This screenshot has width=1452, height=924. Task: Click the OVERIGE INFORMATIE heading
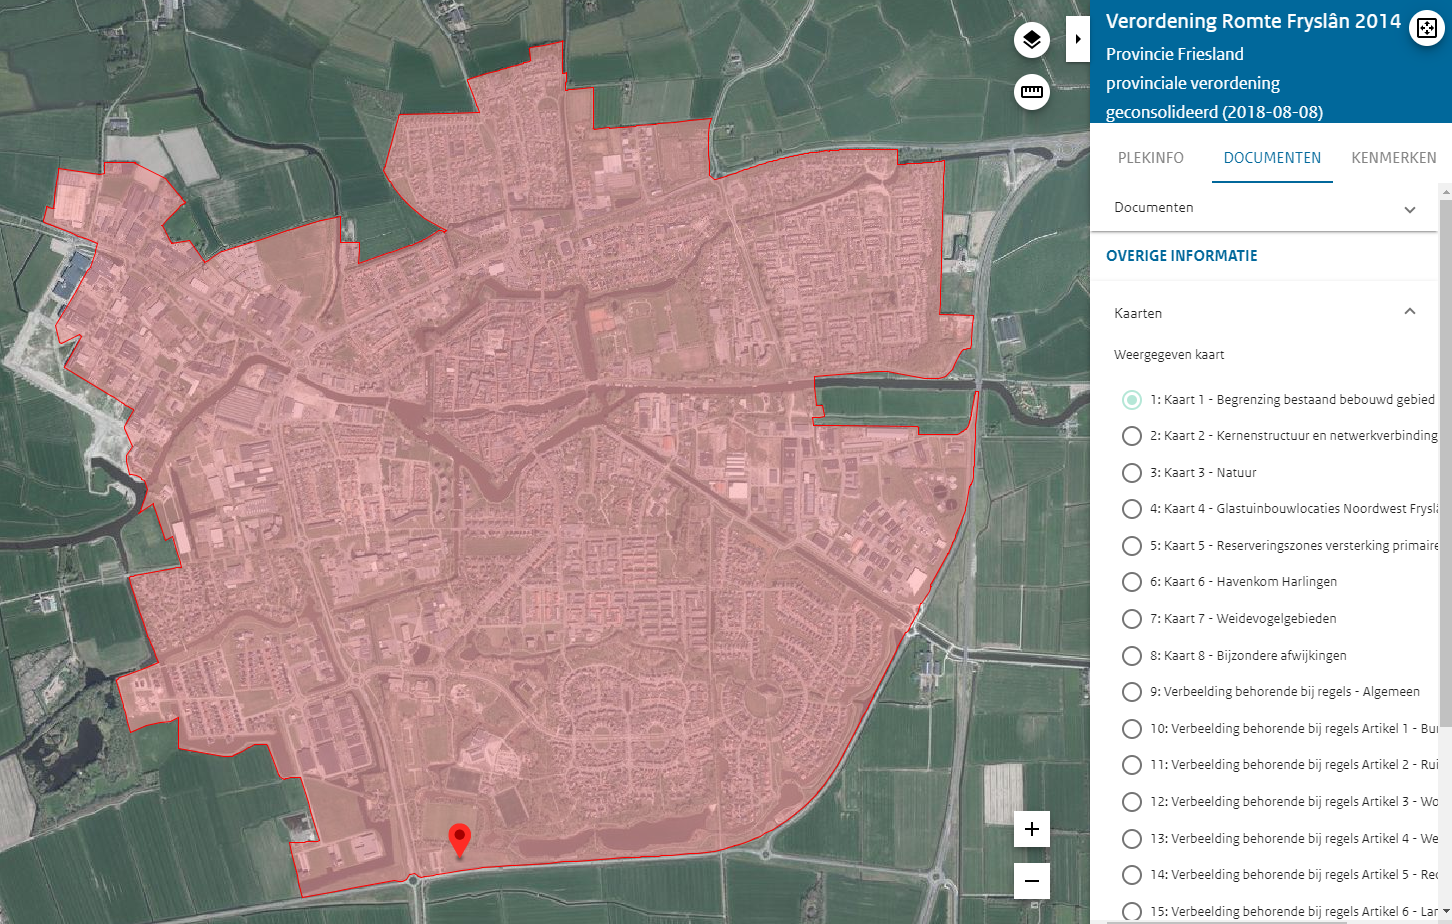1182,256
